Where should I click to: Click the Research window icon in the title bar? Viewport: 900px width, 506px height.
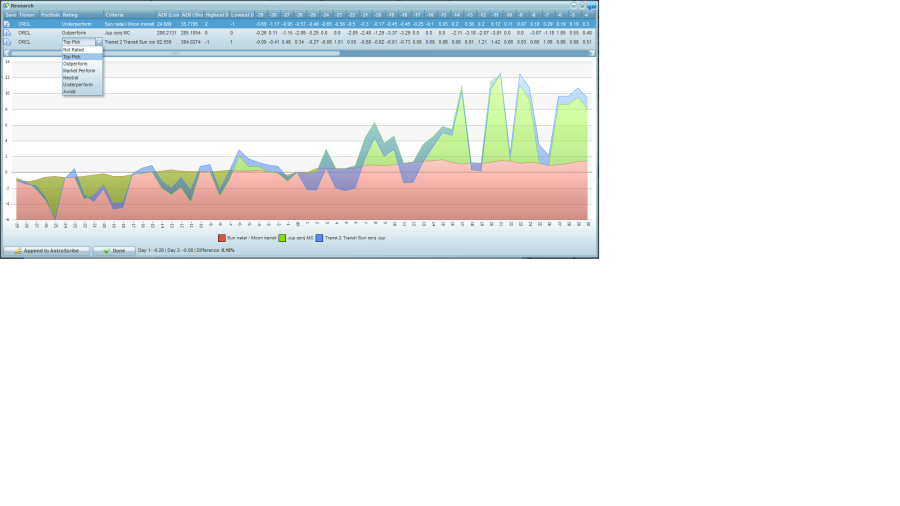pyautogui.click(x=5, y=5)
